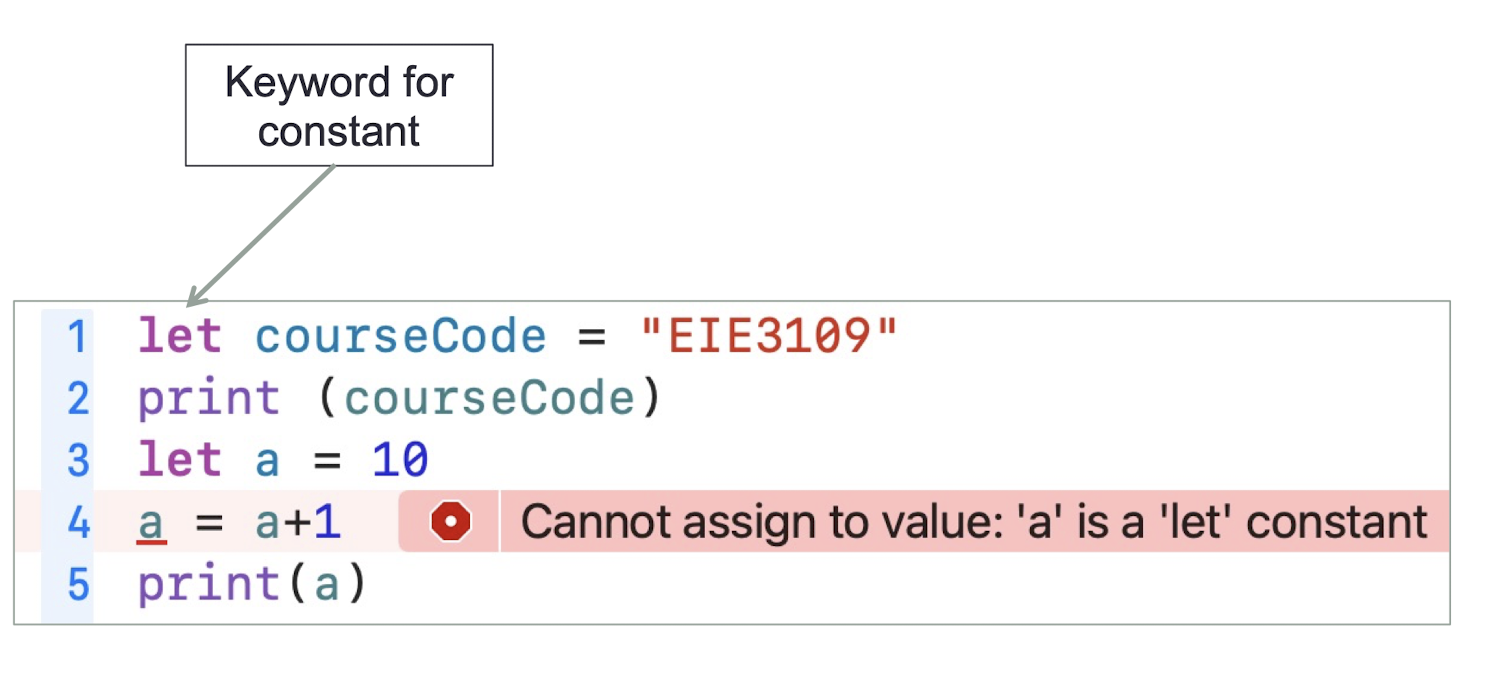This screenshot has height=676, width=1492.
Task: Click the gray arrow pointing to let
Action: [x=262, y=235]
